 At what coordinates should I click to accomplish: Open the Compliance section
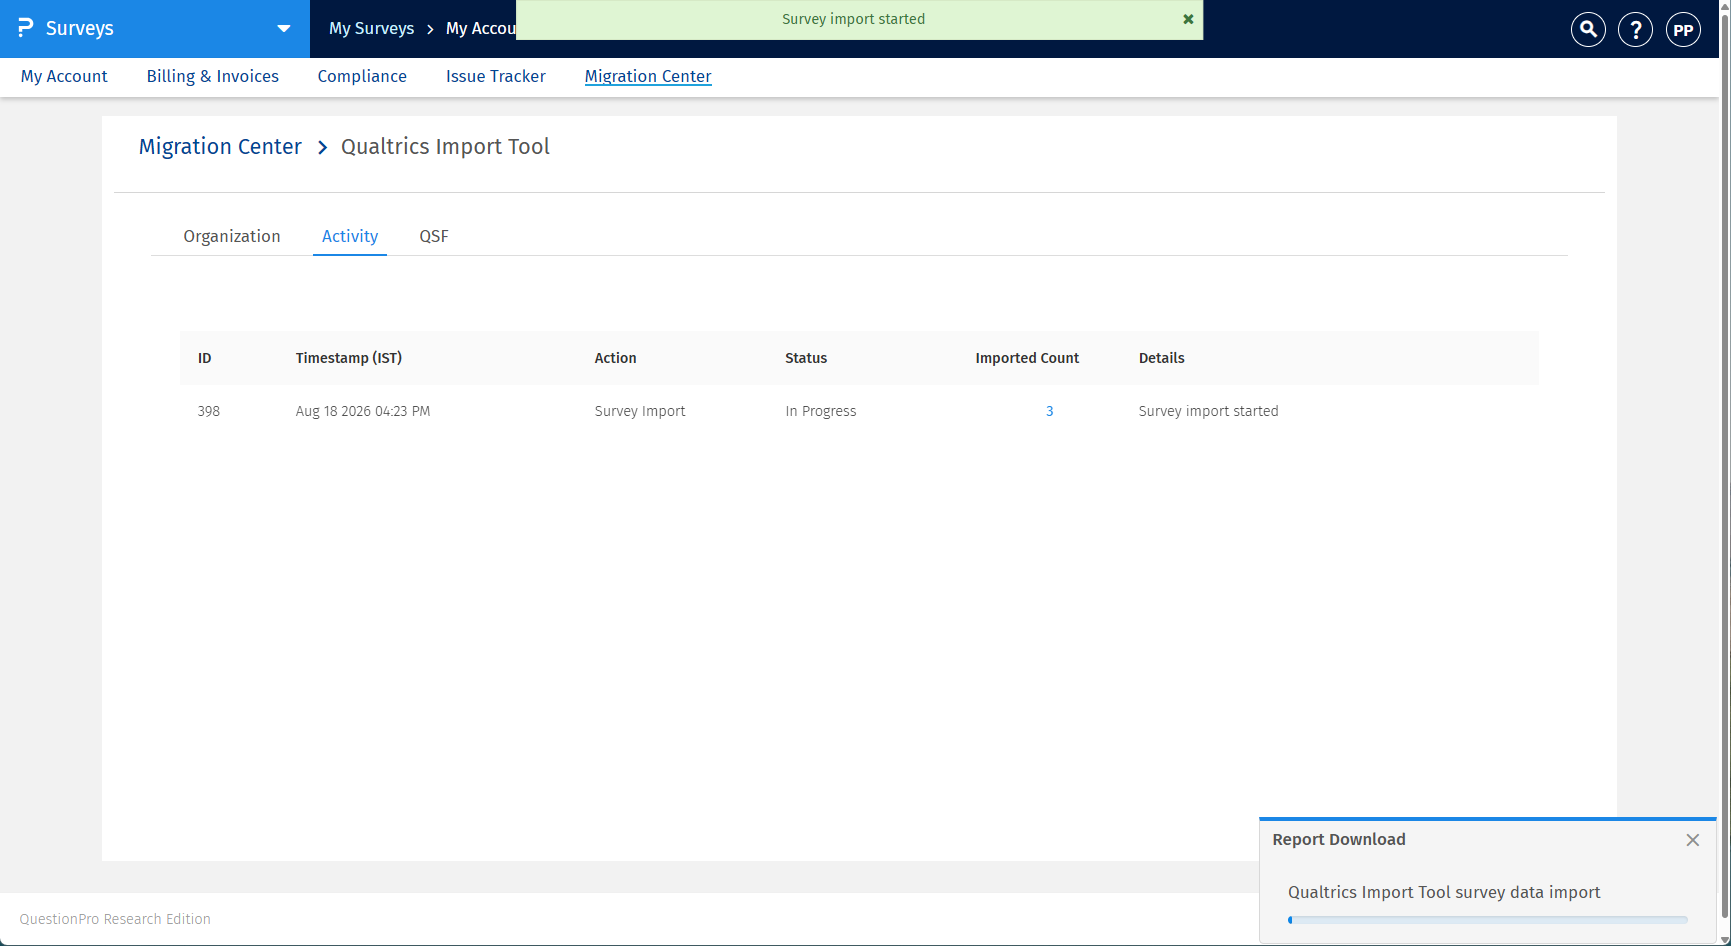pos(362,76)
